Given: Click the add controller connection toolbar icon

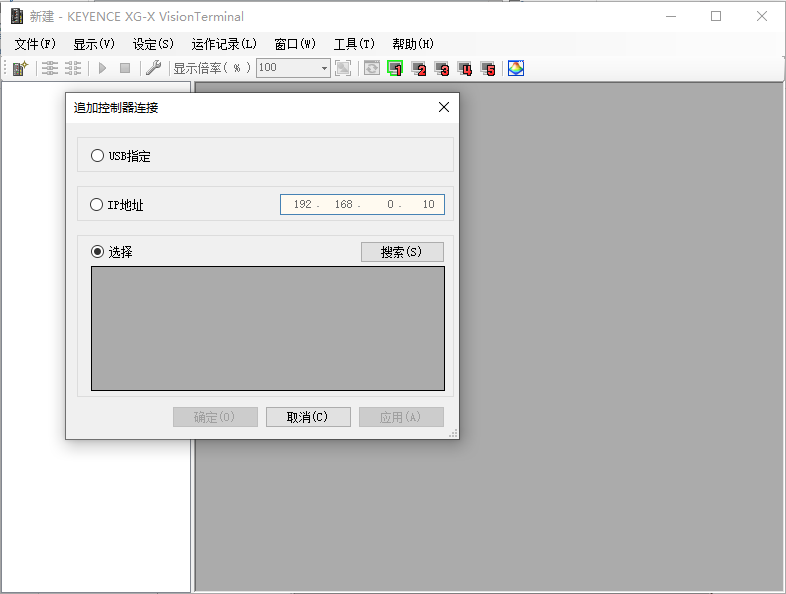Looking at the screenshot, I should tap(20, 68).
